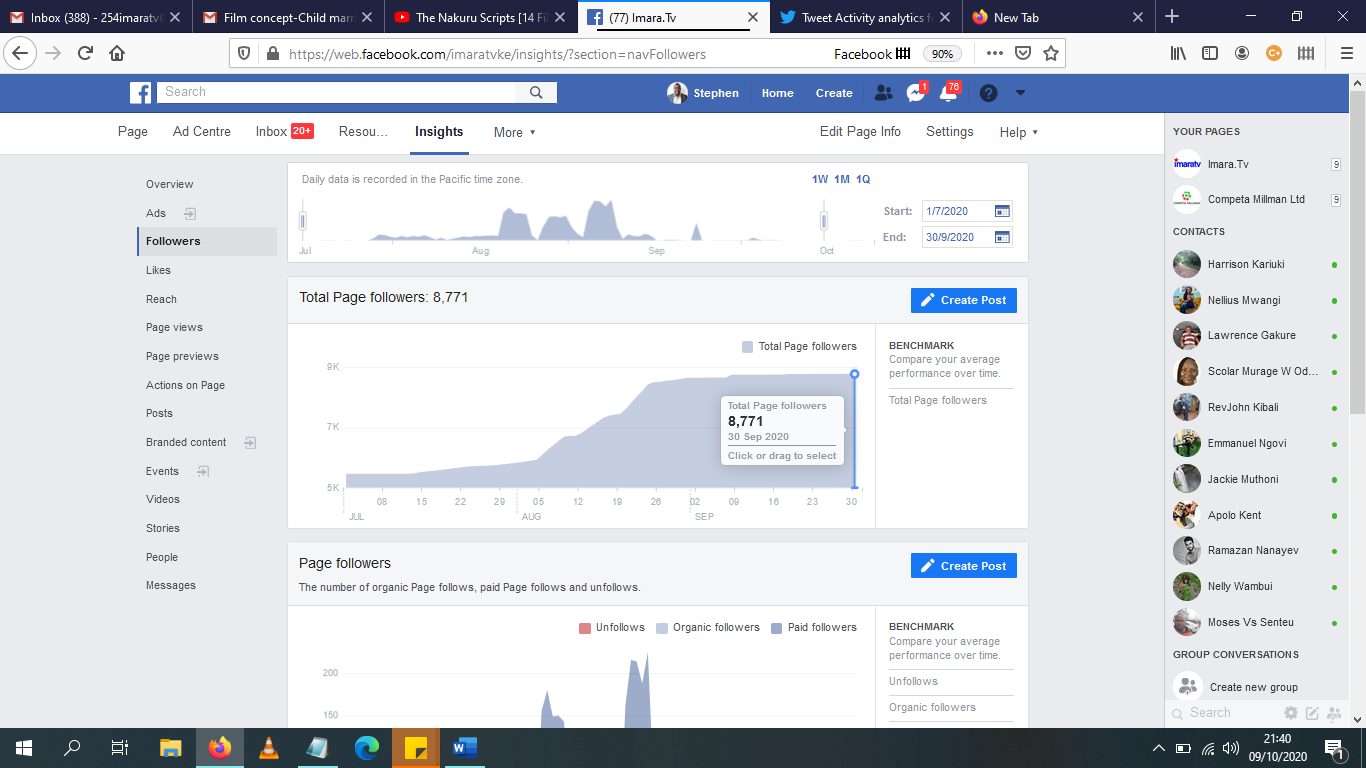Open Facebook Messenger icon in header
The width and height of the screenshot is (1366, 768).
click(915, 93)
